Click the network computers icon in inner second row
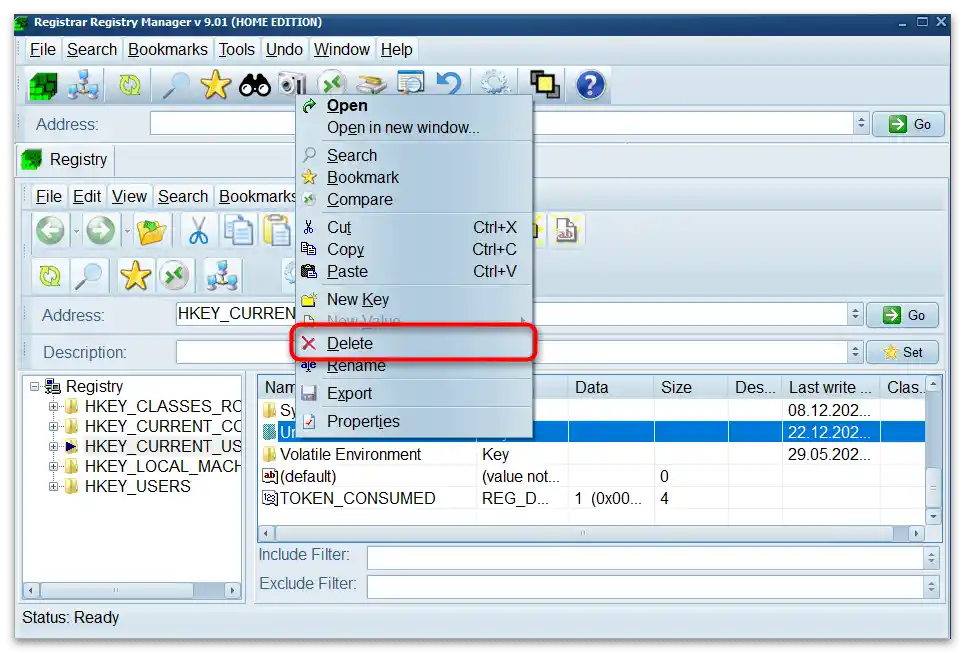The width and height of the screenshot is (965, 653). tap(222, 276)
